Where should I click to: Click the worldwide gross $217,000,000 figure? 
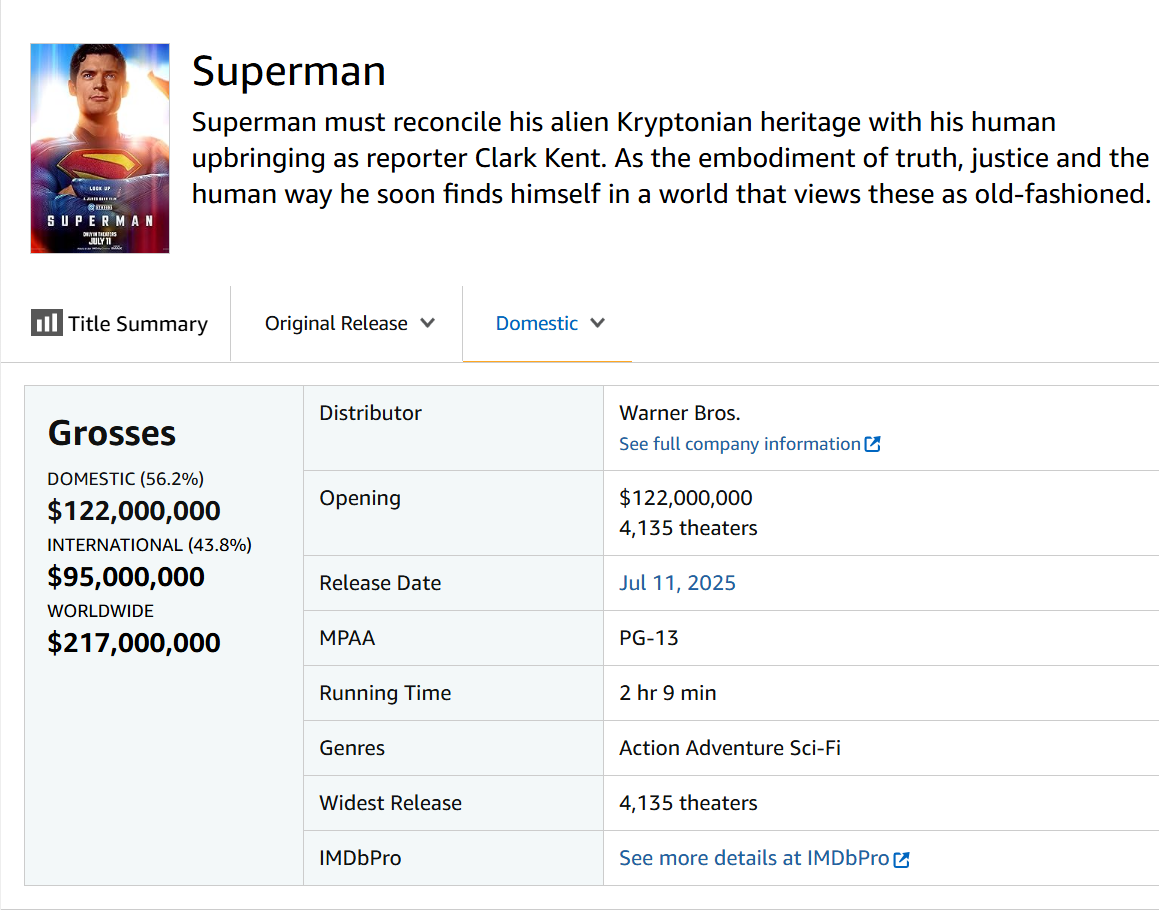(x=134, y=643)
